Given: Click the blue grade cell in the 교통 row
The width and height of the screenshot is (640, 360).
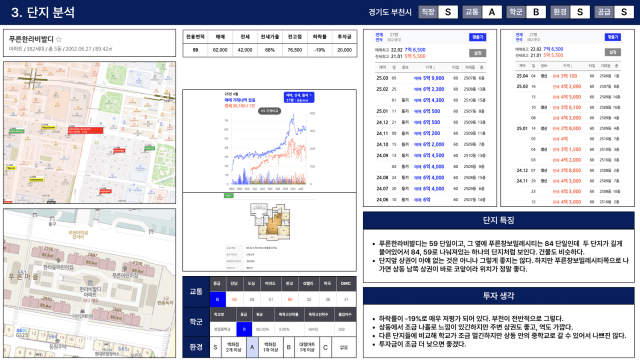Looking at the screenshot, I should [218, 300].
